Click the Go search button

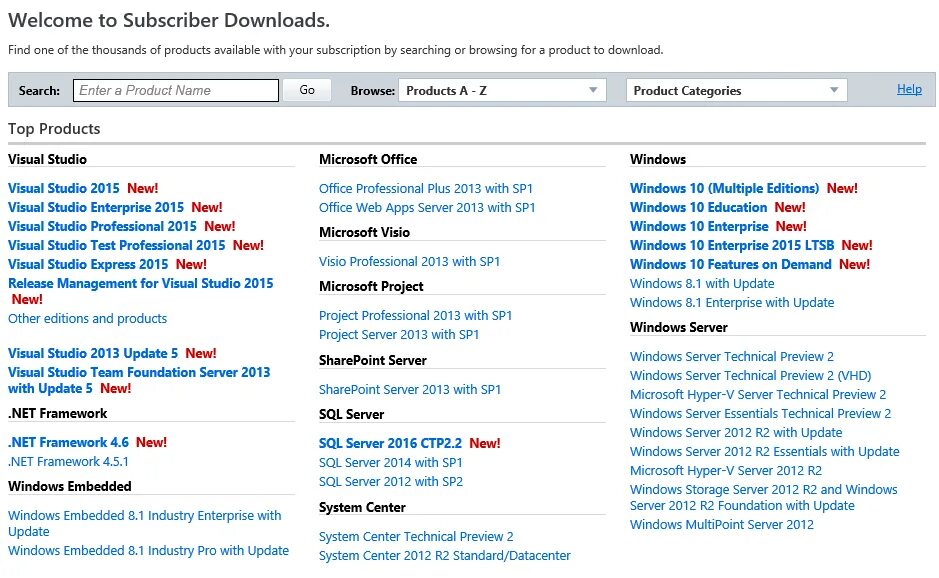point(307,90)
